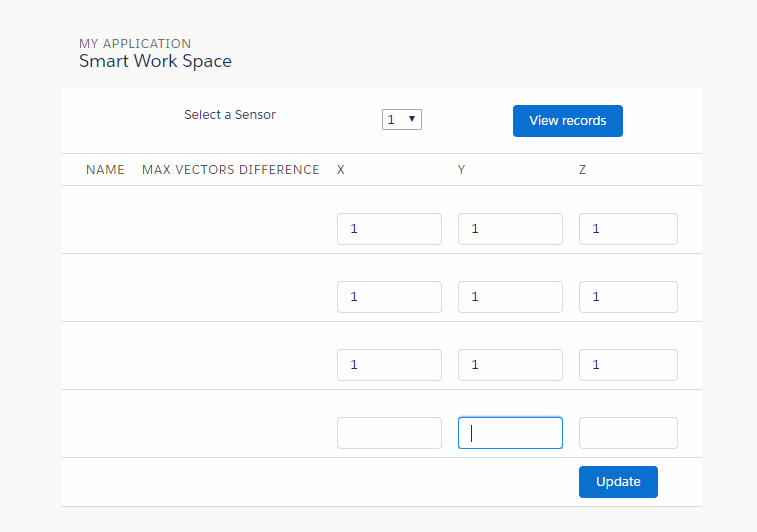The width and height of the screenshot is (757, 532).
Task: Focus the Y field in second row
Action: 510,297
